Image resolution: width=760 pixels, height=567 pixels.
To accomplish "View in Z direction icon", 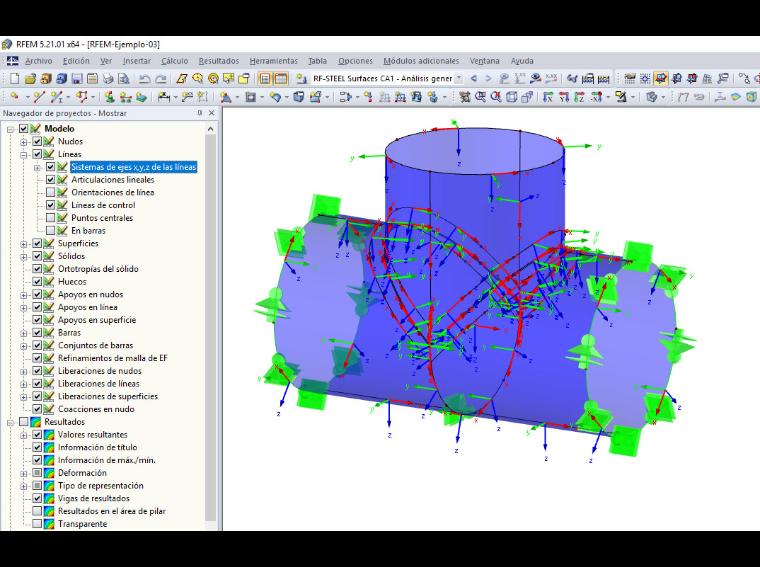I will [580, 97].
